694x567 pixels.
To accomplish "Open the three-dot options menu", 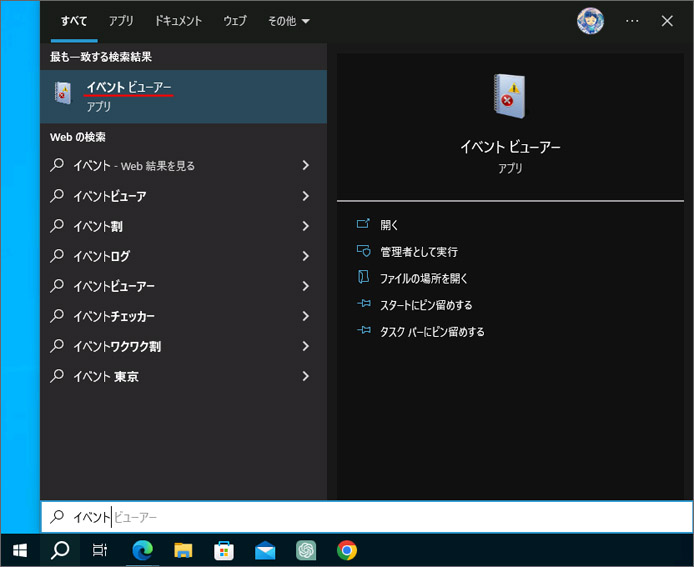I will 632,21.
